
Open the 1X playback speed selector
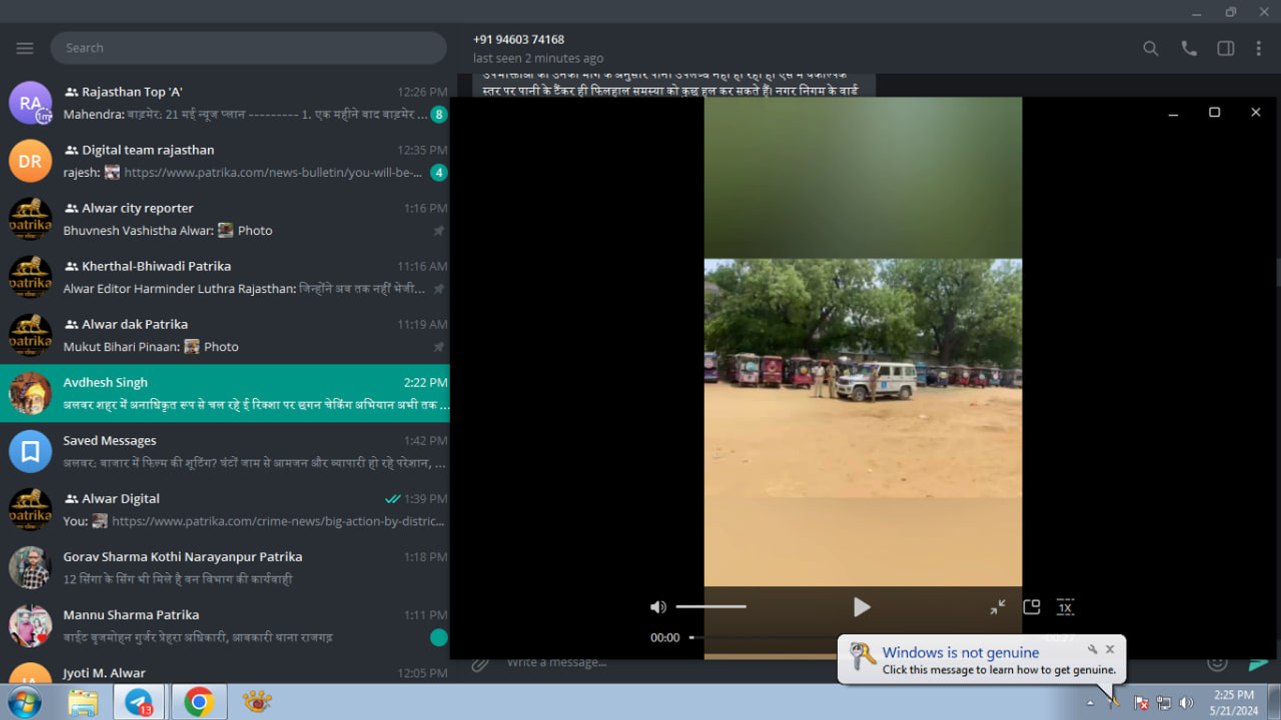(1065, 607)
